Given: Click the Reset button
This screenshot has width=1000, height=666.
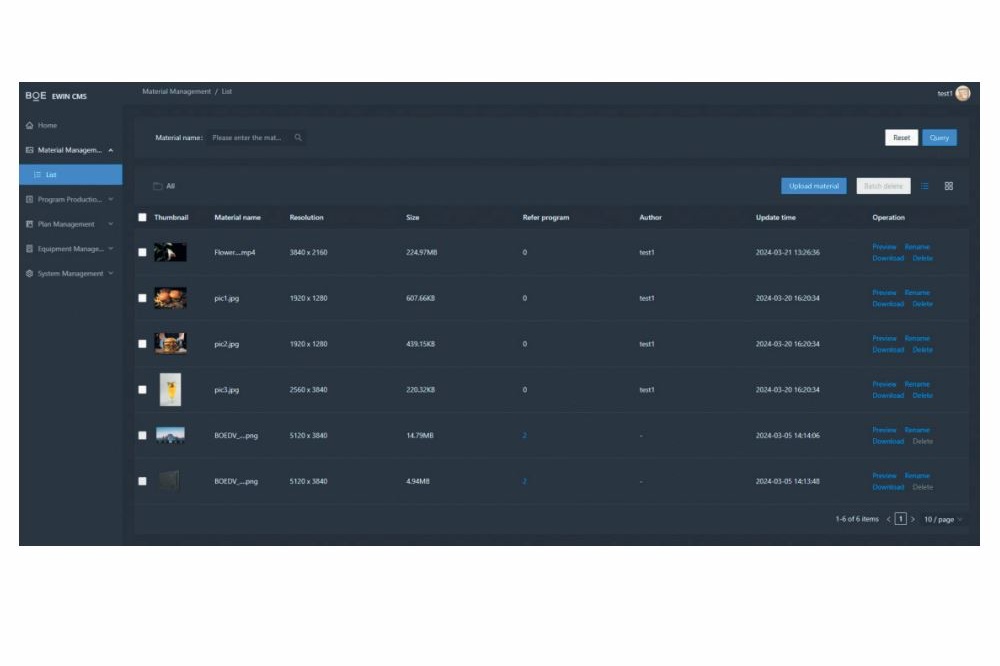Looking at the screenshot, I should pyautogui.click(x=901, y=138).
